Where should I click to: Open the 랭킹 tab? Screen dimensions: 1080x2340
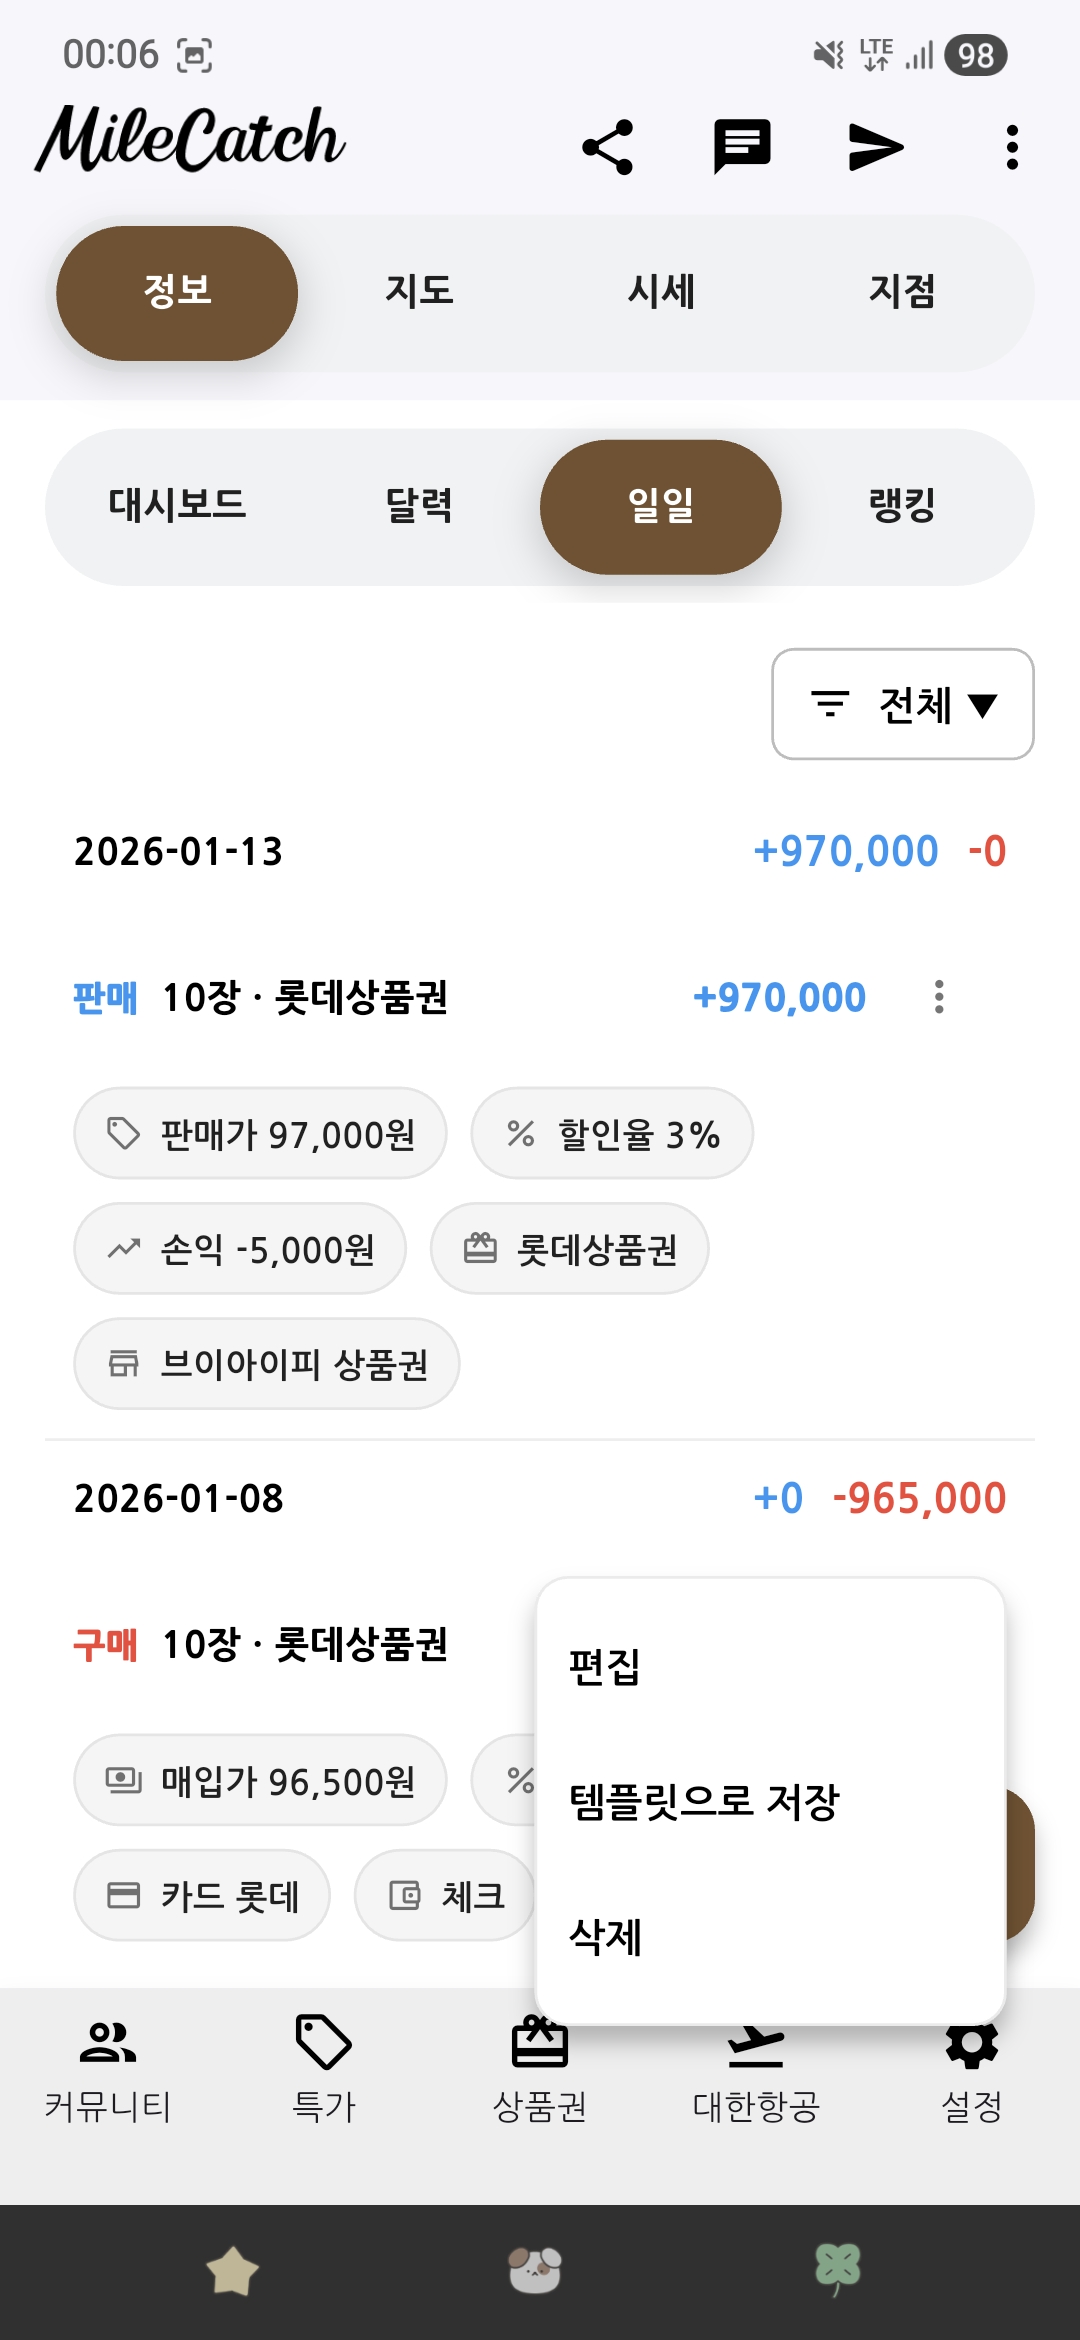coord(902,506)
